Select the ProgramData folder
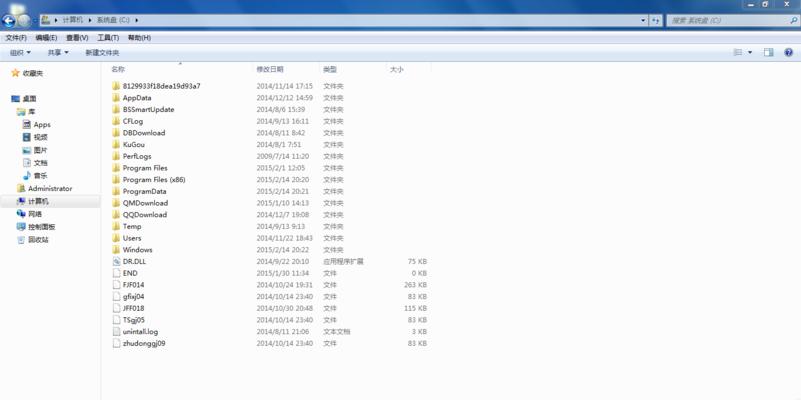This screenshot has height=400, width=801. (x=144, y=192)
